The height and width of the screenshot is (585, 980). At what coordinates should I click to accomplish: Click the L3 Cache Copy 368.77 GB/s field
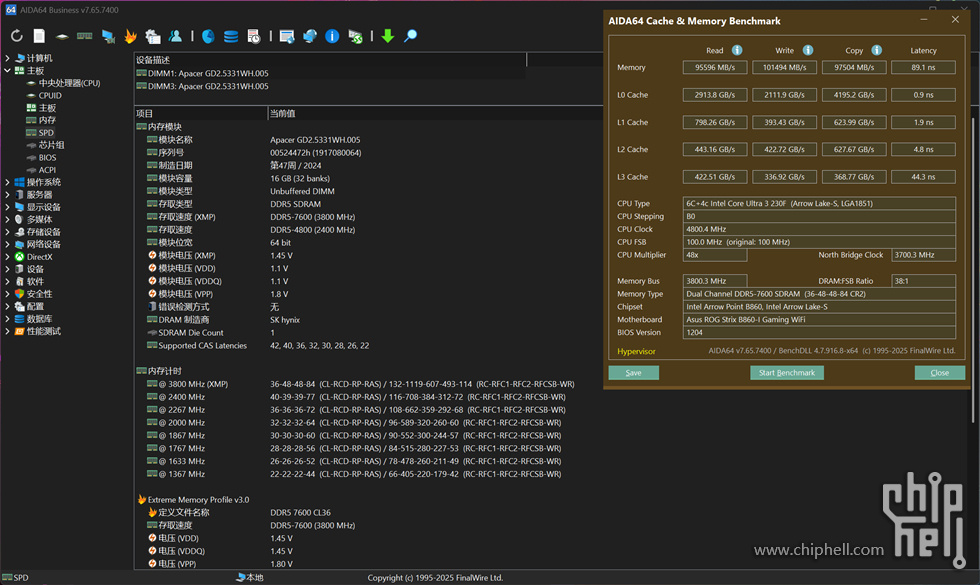tap(854, 177)
